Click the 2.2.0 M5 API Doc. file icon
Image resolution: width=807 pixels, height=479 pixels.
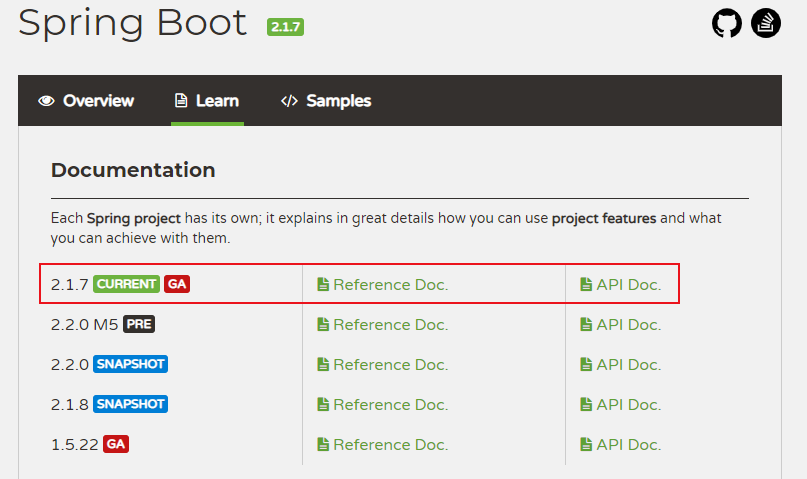(x=586, y=325)
